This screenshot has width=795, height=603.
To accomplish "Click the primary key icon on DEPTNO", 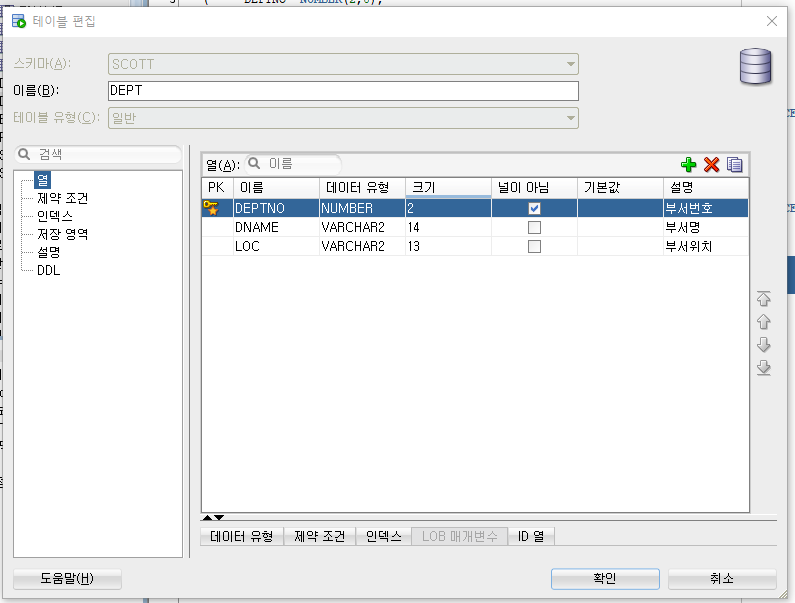I will tap(211, 207).
